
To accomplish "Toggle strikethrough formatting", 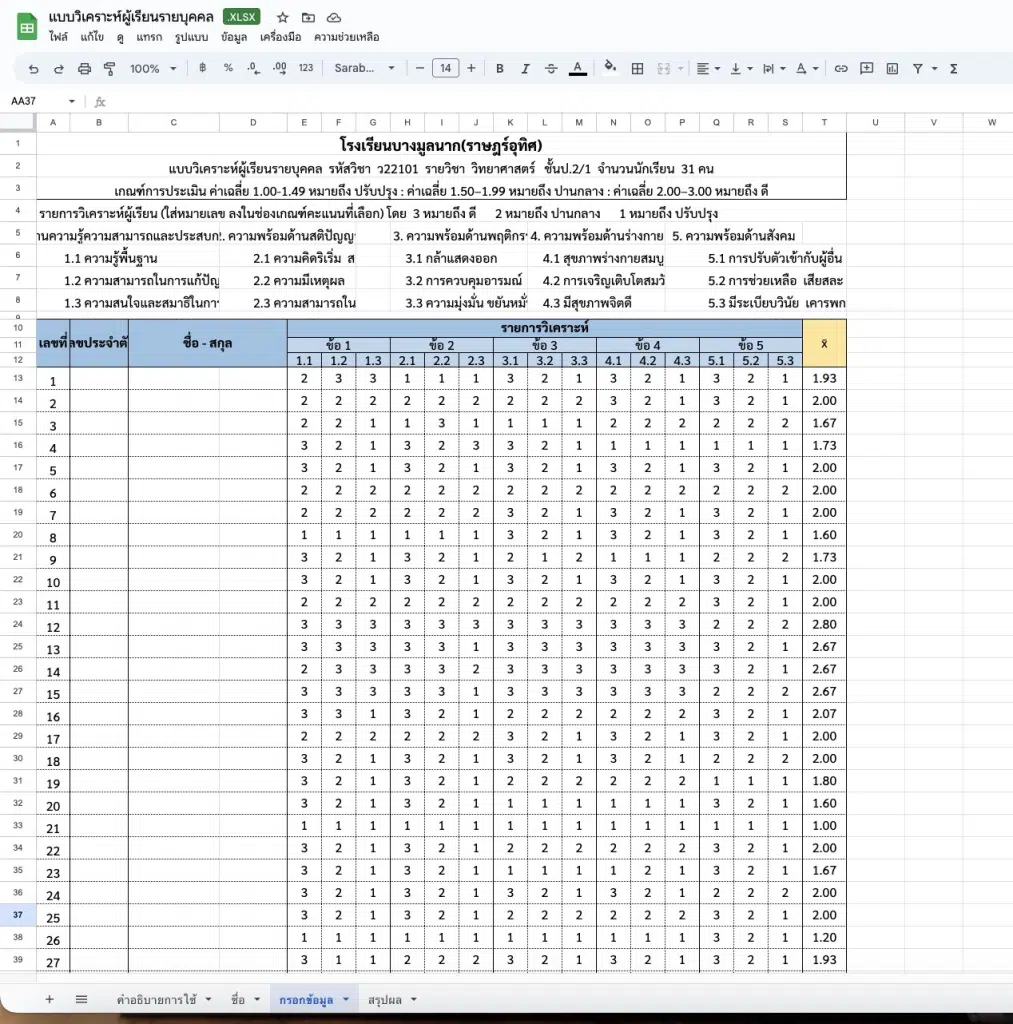I will point(551,69).
